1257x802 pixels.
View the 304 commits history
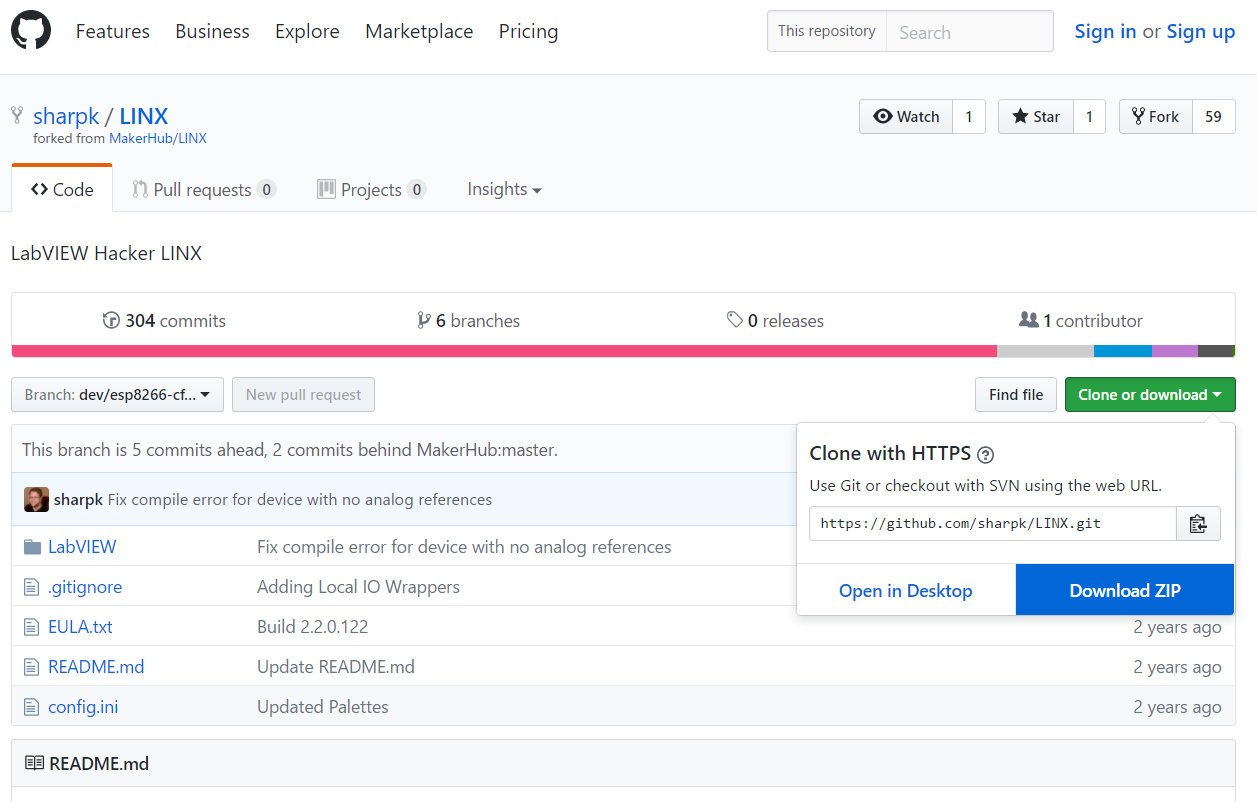(164, 320)
